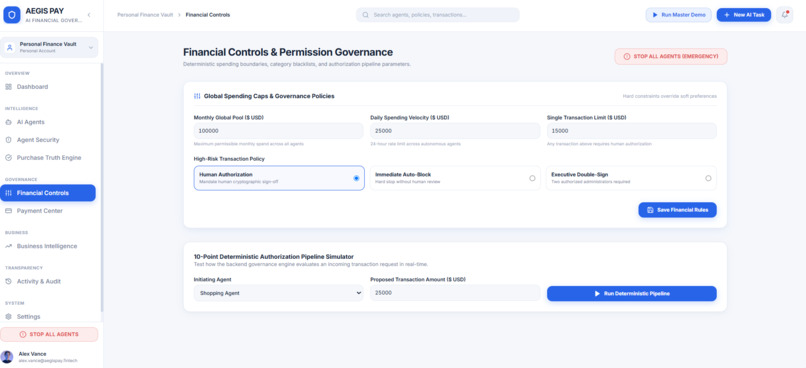Open Settings from the sidebar

(x=48, y=317)
